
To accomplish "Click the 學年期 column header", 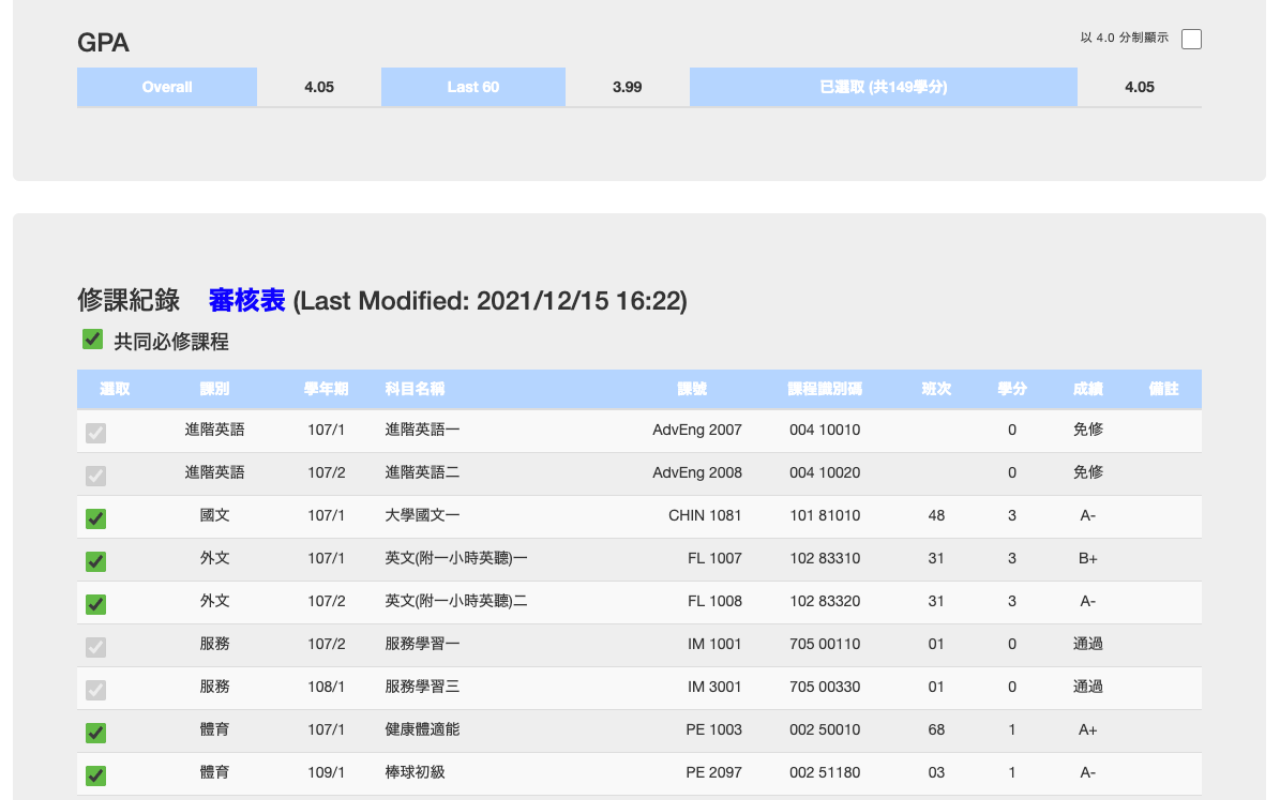I will click(326, 389).
